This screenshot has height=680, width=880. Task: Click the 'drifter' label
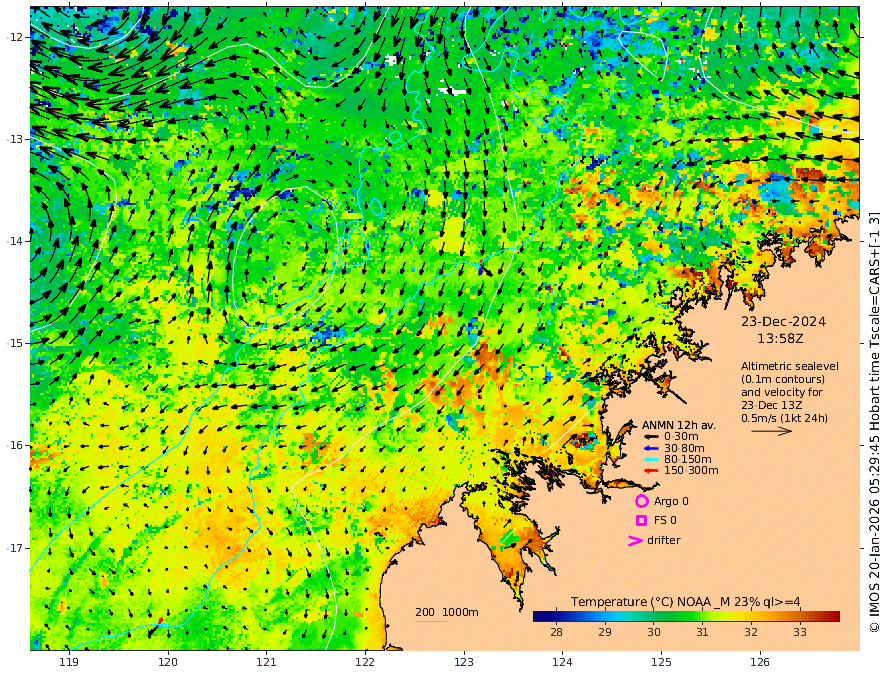coord(664,540)
